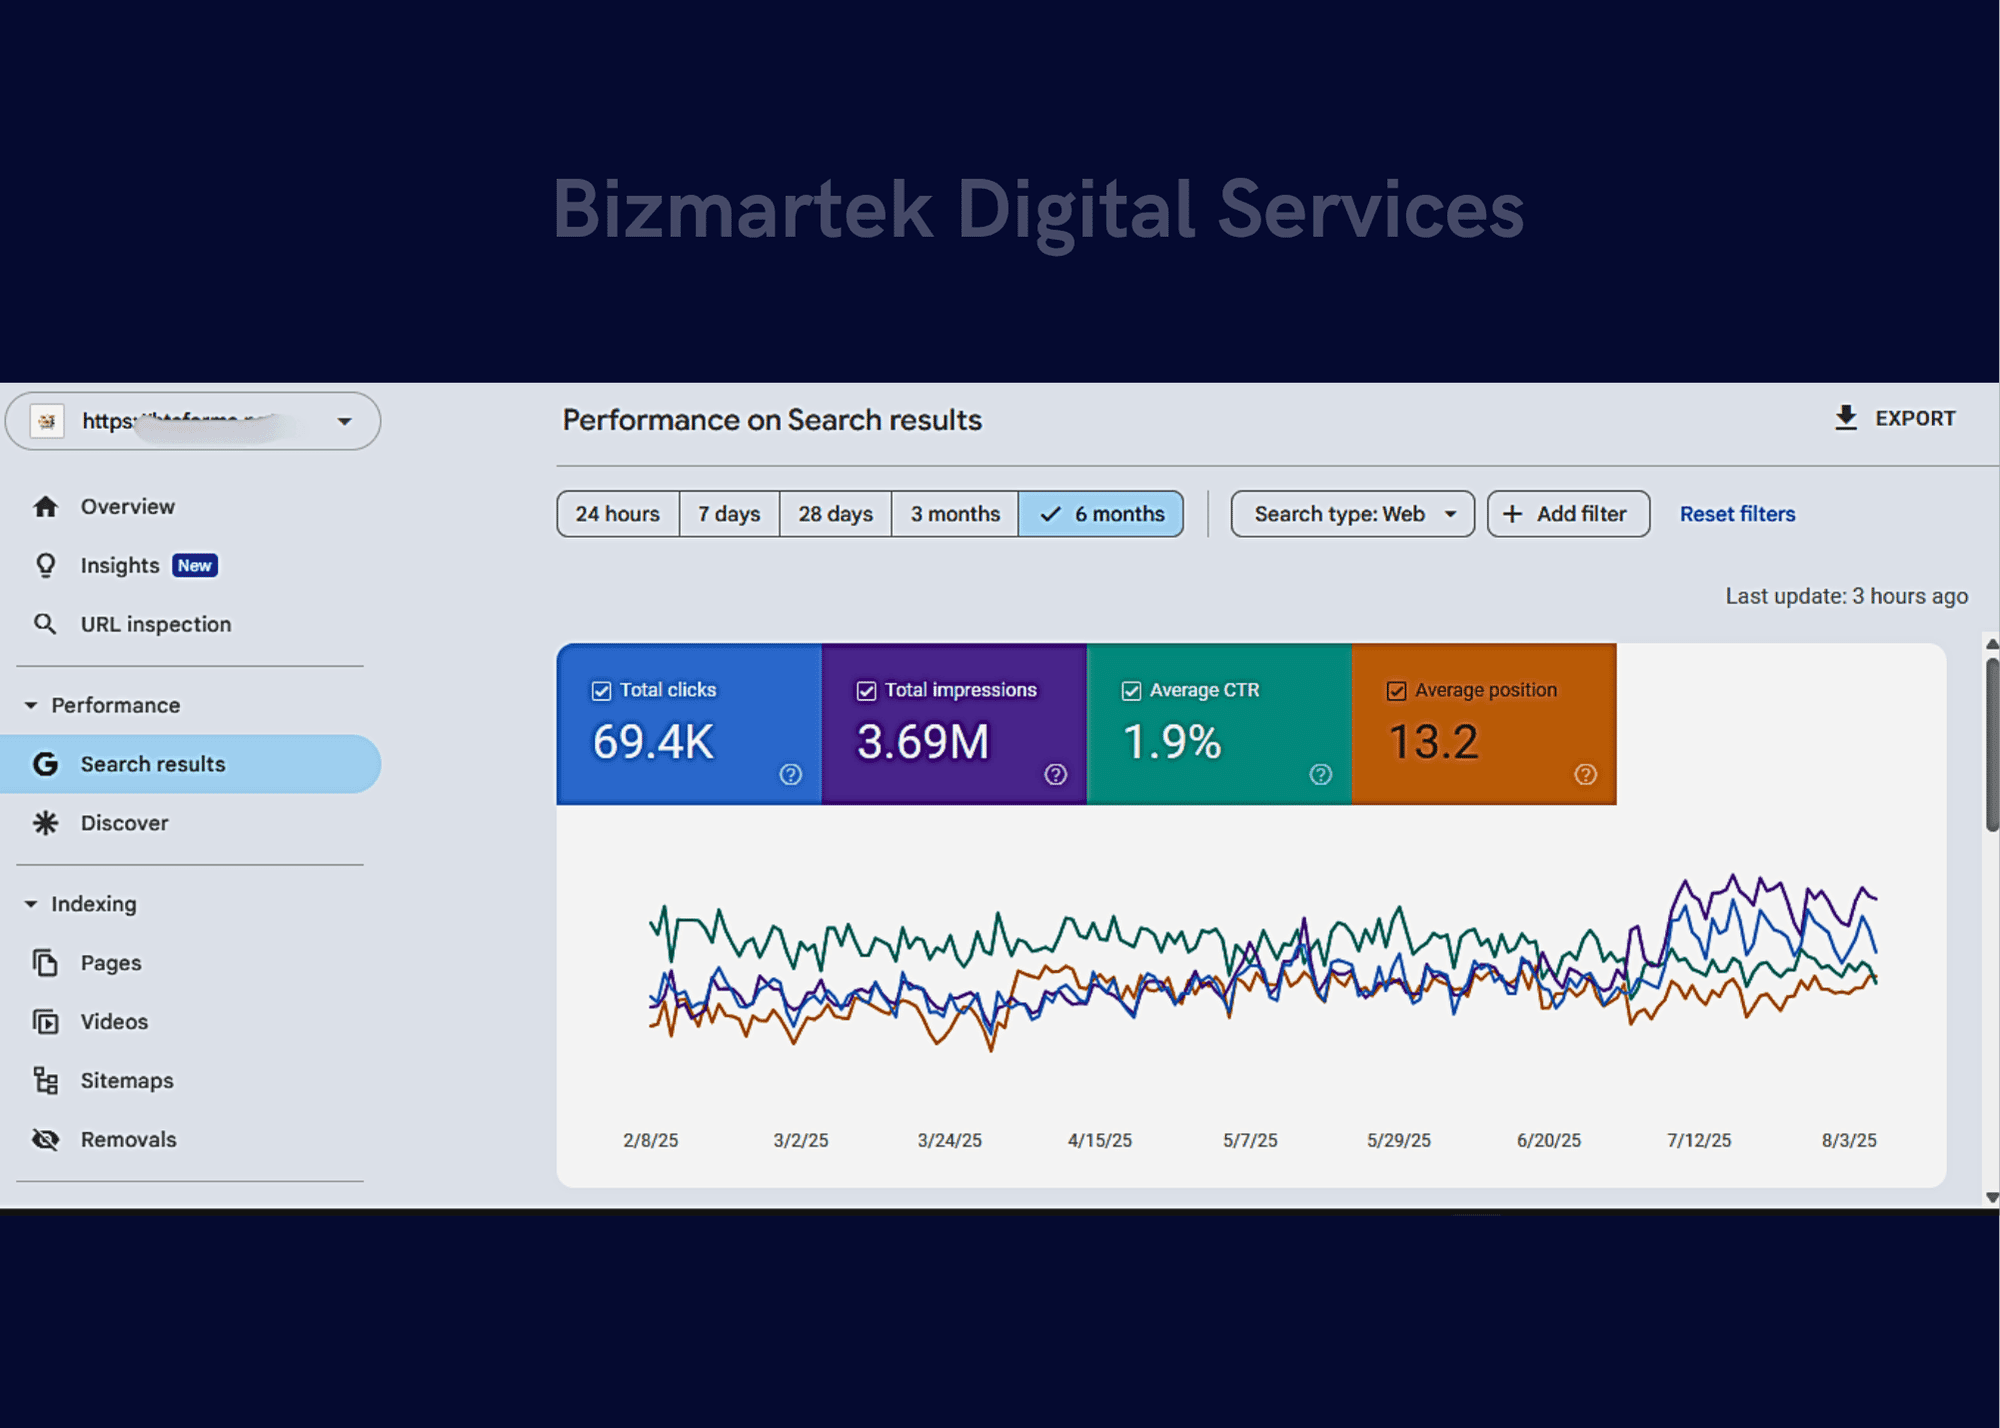The width and height of the screenshot is (2000, 1428).
Task: Uncheck the Total impressions checkbox
Action: [866, 691]
